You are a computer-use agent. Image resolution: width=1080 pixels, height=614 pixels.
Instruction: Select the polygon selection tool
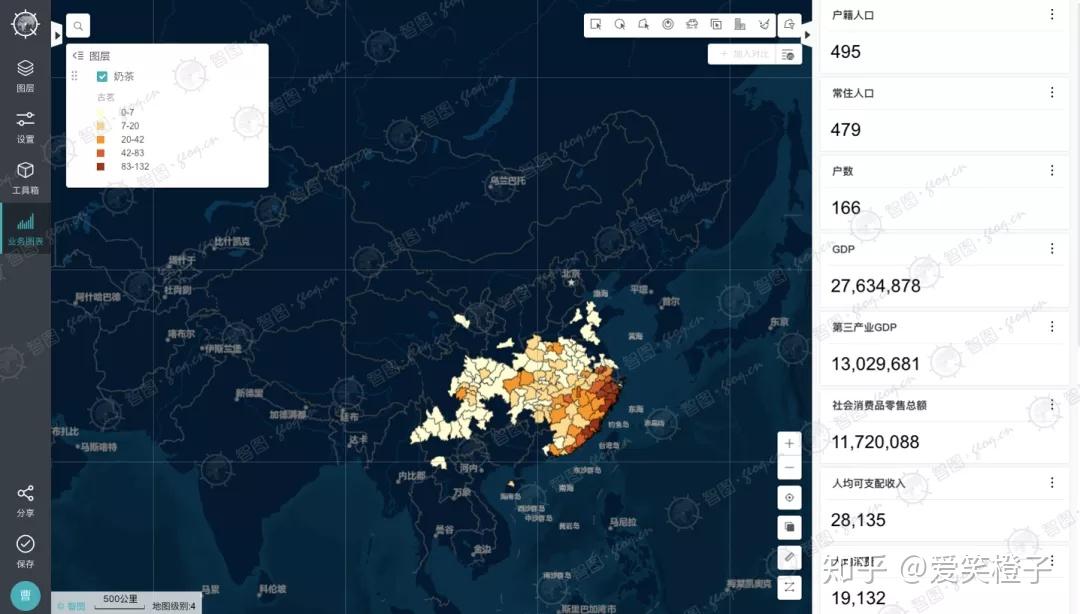[x=644, y=24]
